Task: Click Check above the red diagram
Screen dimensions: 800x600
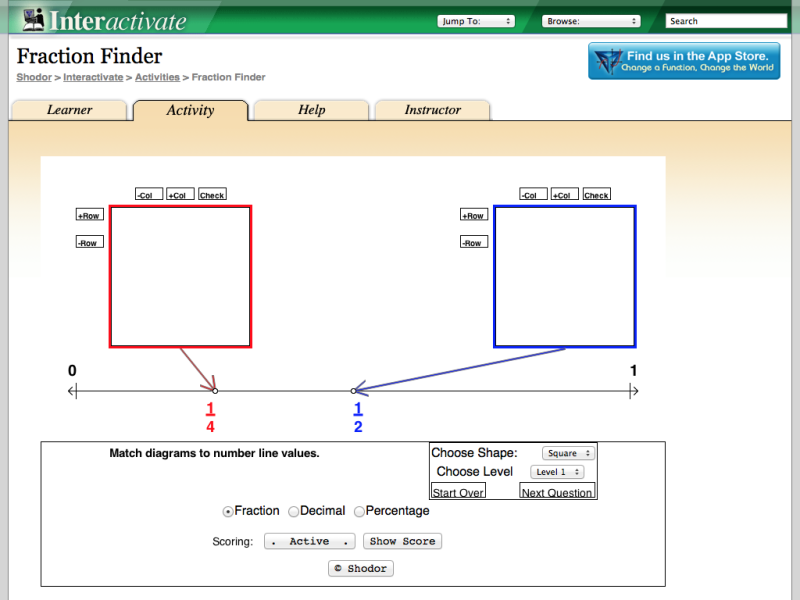Action: tap(212, 193)
